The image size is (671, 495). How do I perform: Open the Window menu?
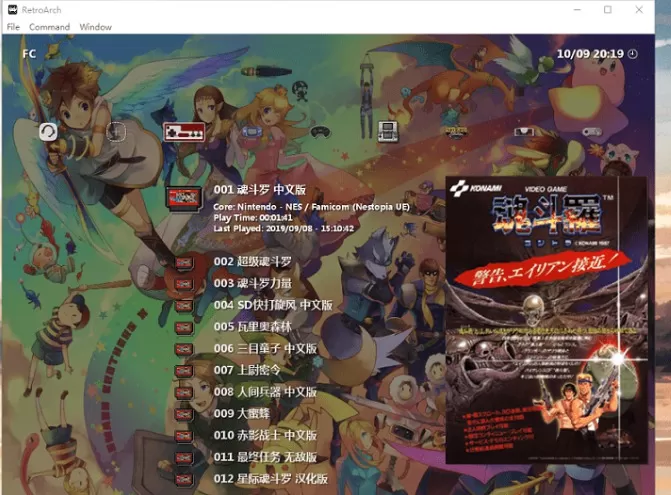pos(95,27)
